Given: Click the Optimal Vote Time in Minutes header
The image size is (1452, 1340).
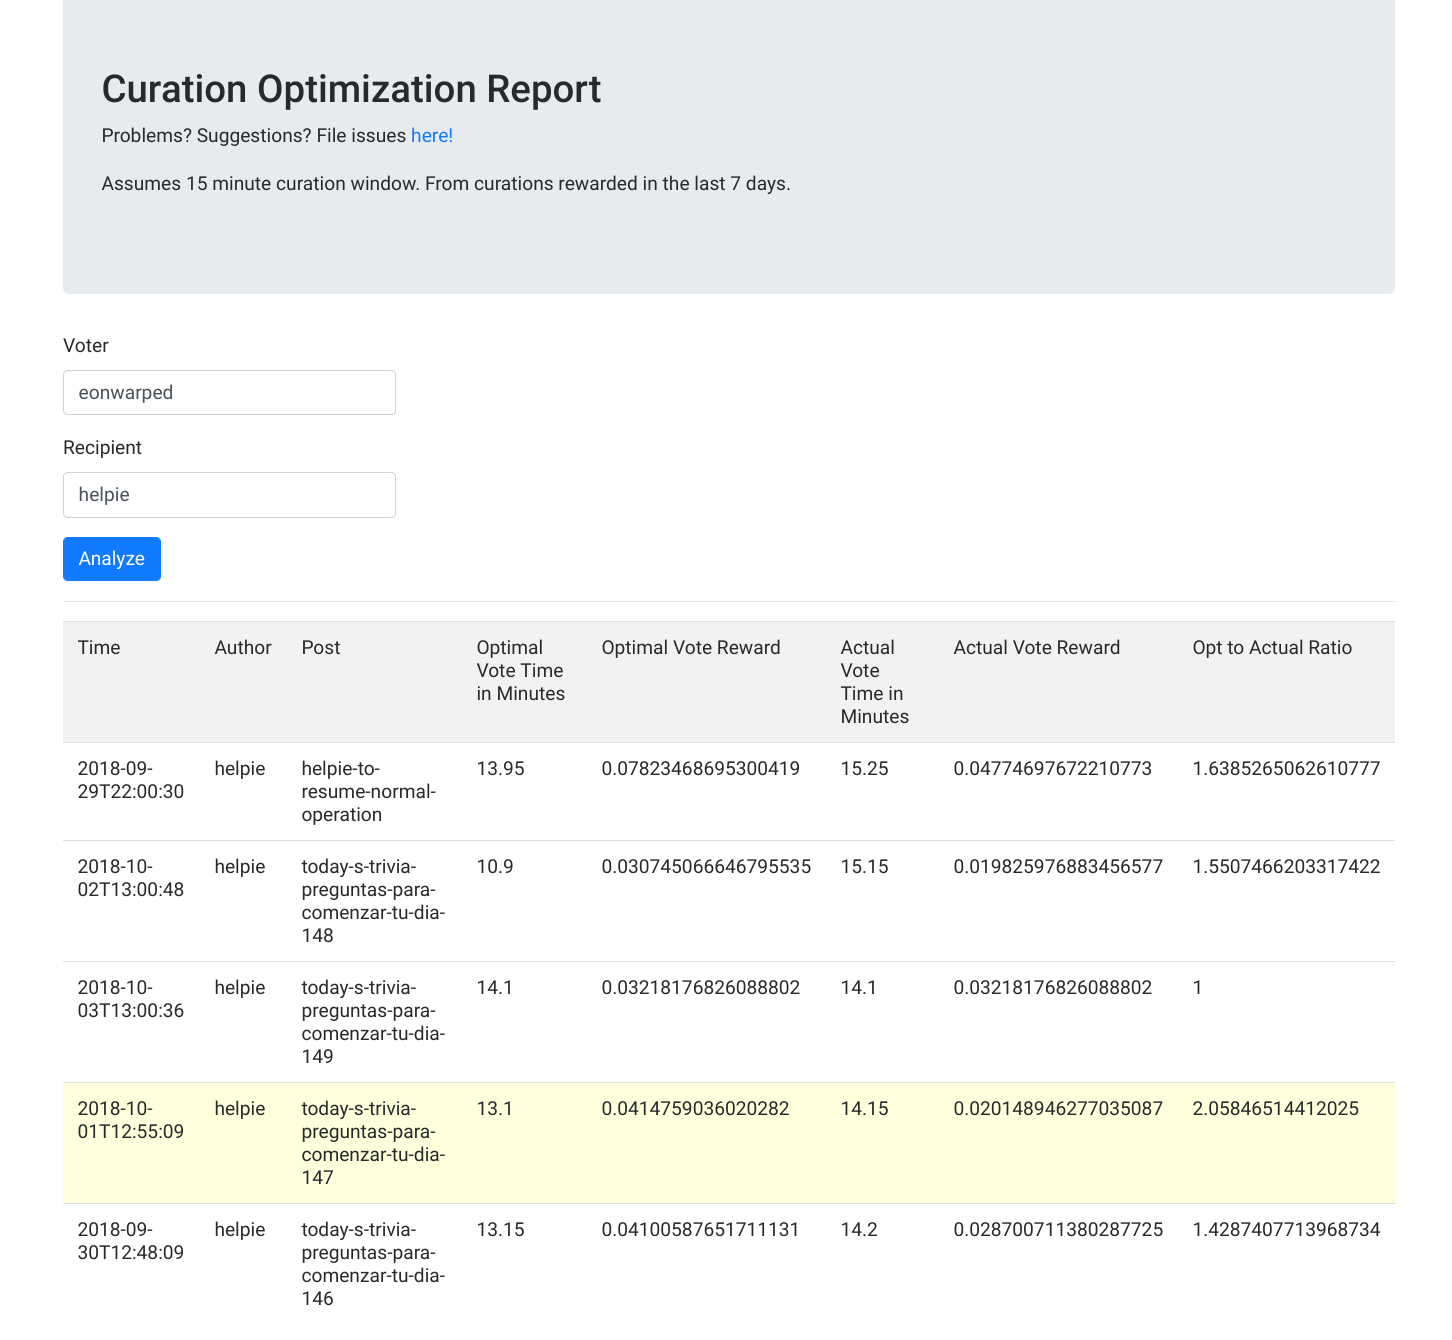Looking at the screenshot, I should tap(521, 671).
